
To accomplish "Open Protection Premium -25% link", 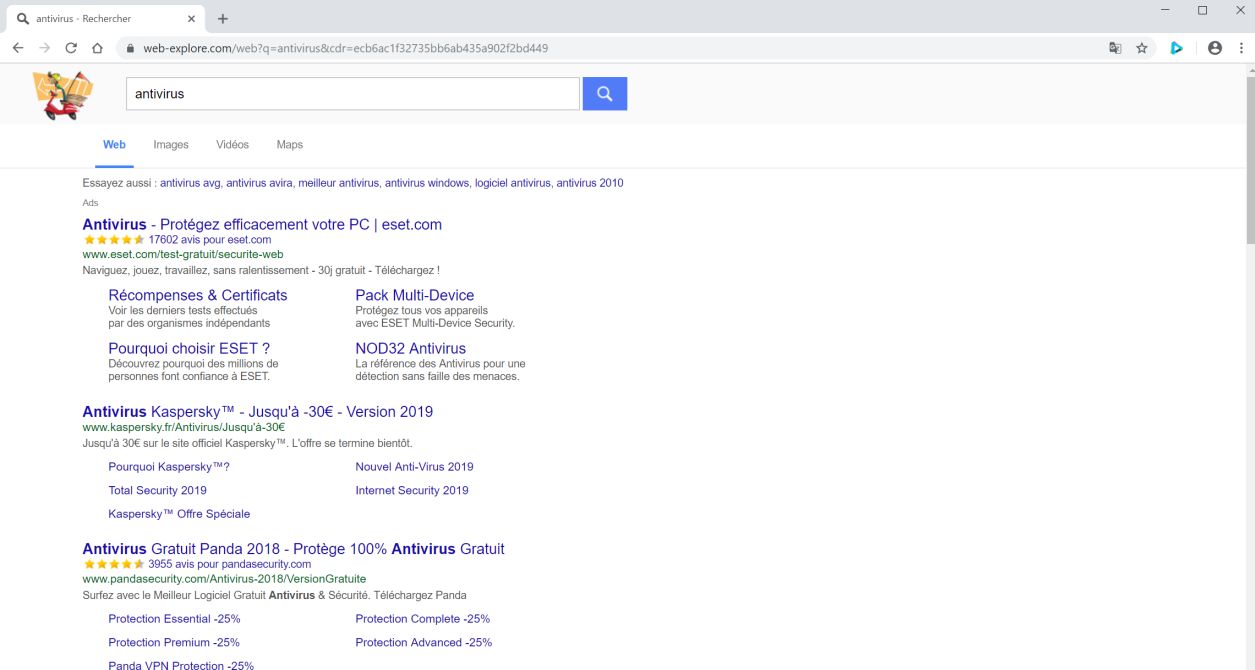I will click(174, 643).
